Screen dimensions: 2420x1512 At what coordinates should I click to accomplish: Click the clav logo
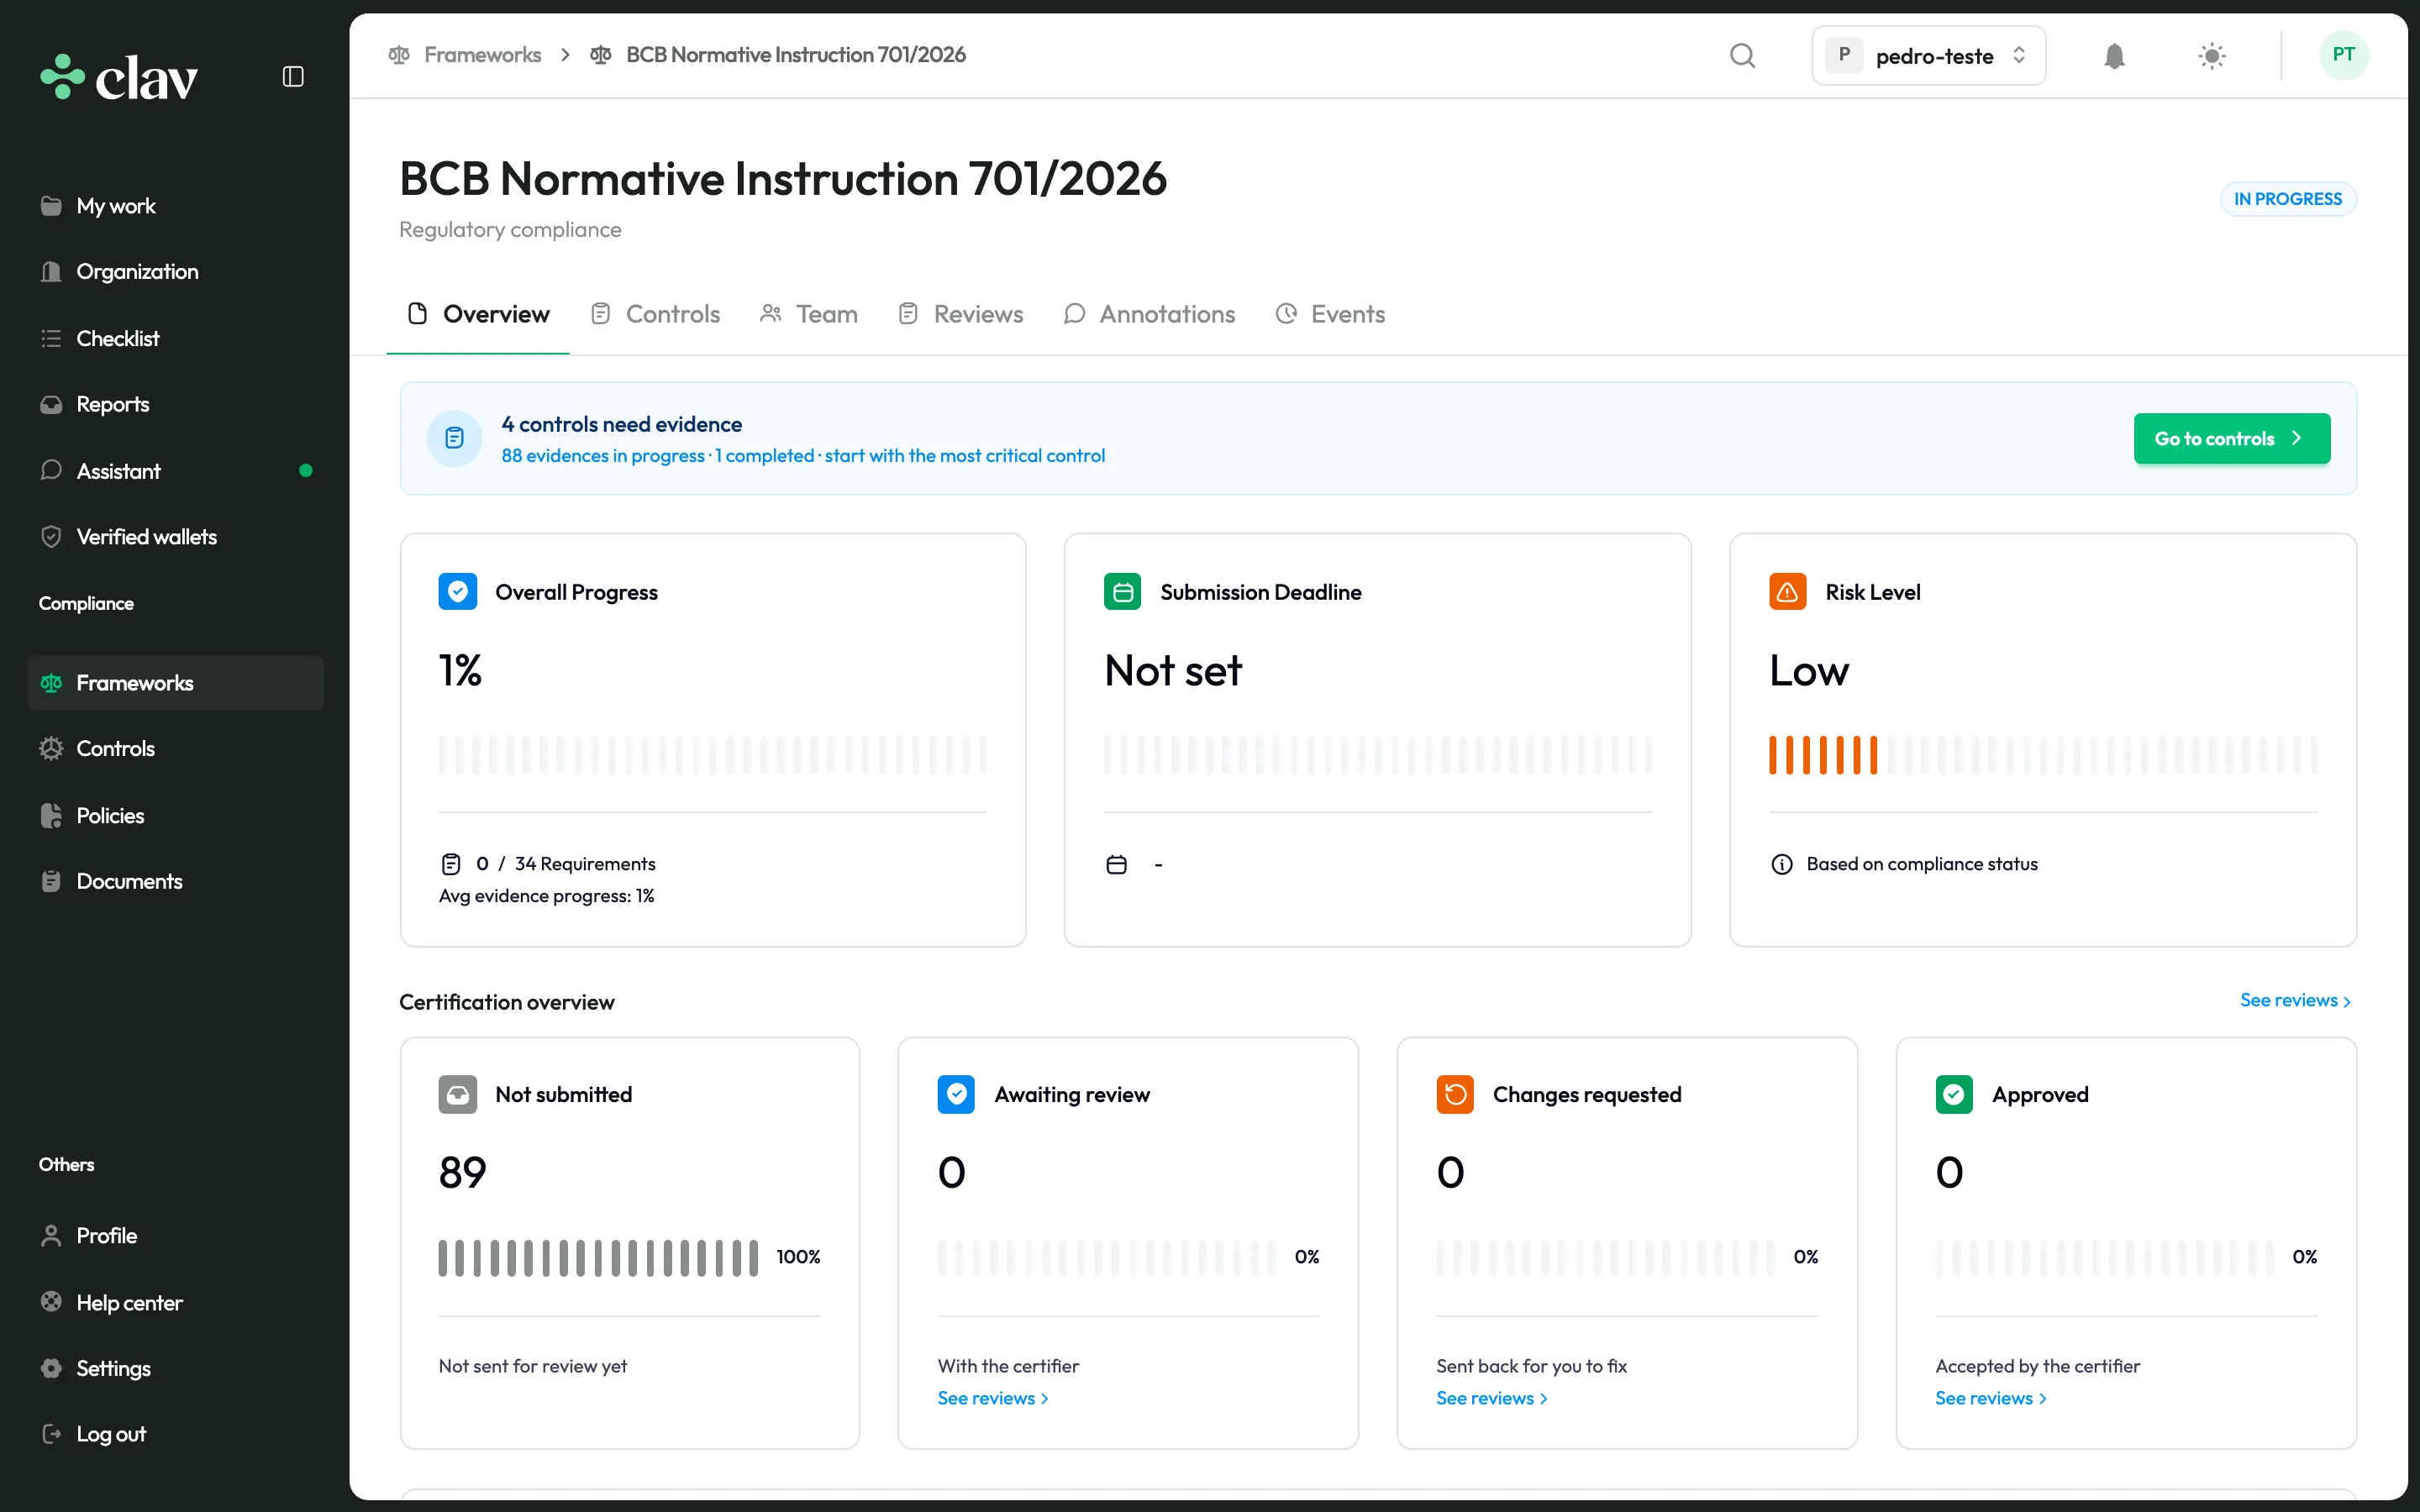pos(119,77)
